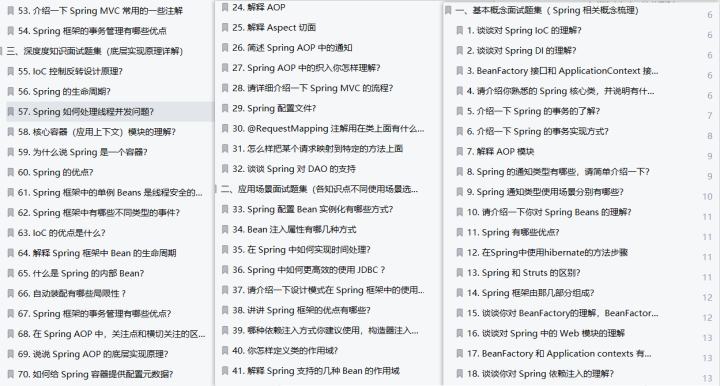Click bookmark icon beside '60. Spring 的优点?'
The image size is (720, 386).
coord(11,172)
